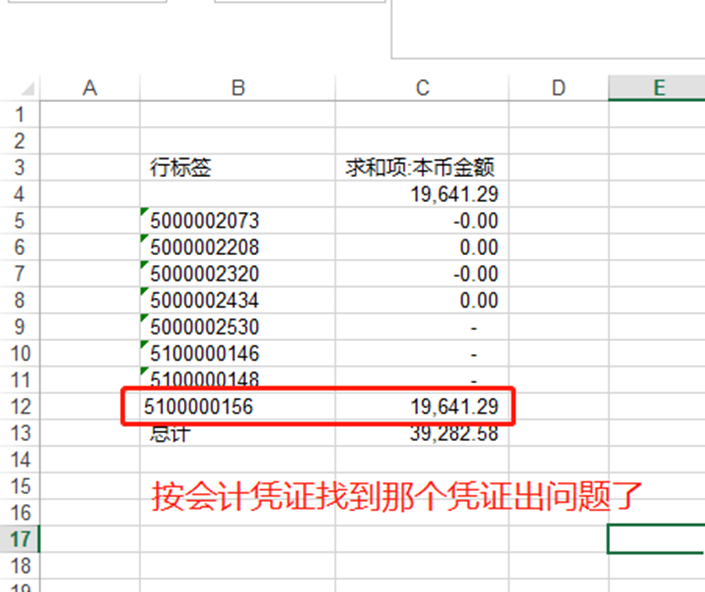The height and width of the screenshot is (592, 705).
Task: Click highlighted column E header
Action: [x=657, y=88]
